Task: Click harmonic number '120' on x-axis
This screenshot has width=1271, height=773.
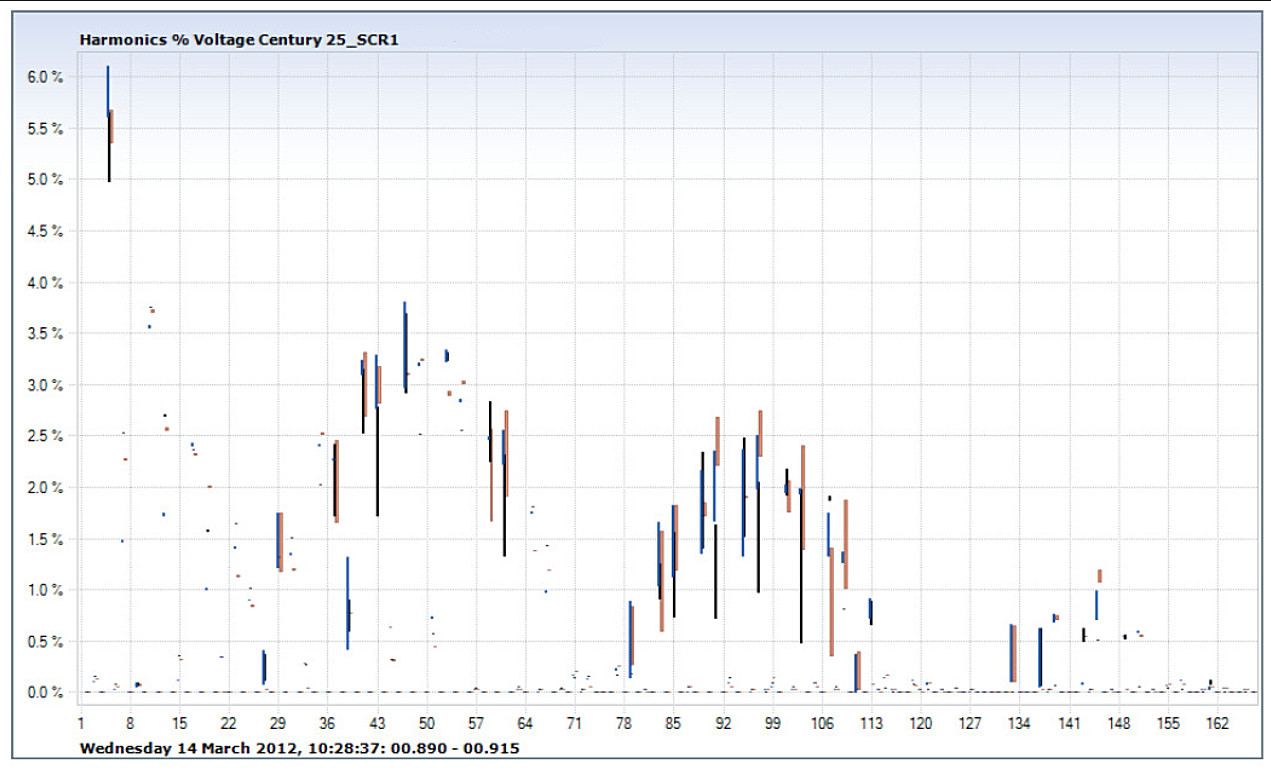Action: click(922, 722)
